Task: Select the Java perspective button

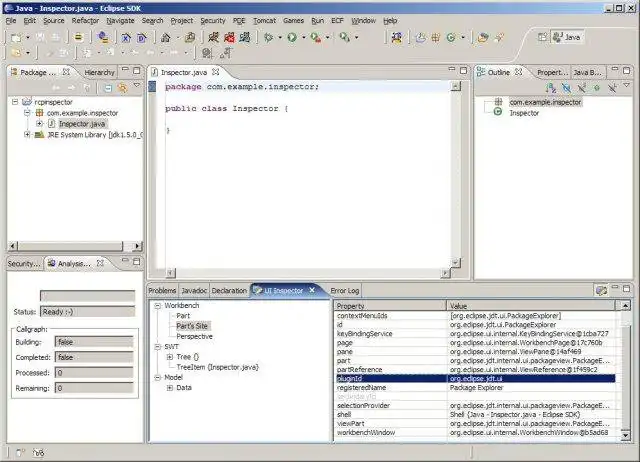Action: click(567, 37)
